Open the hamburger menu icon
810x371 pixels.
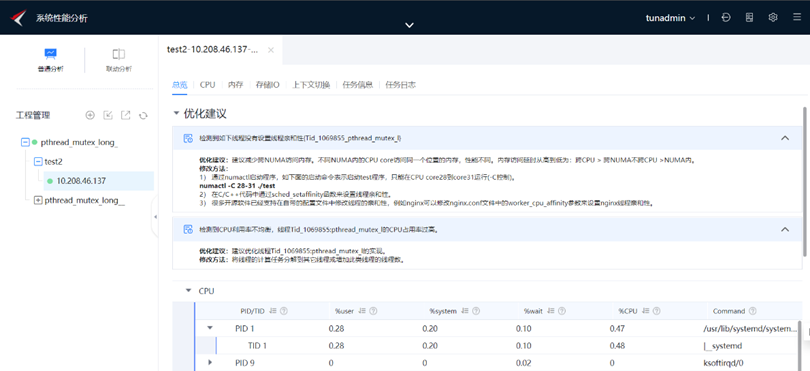[797, 18]
